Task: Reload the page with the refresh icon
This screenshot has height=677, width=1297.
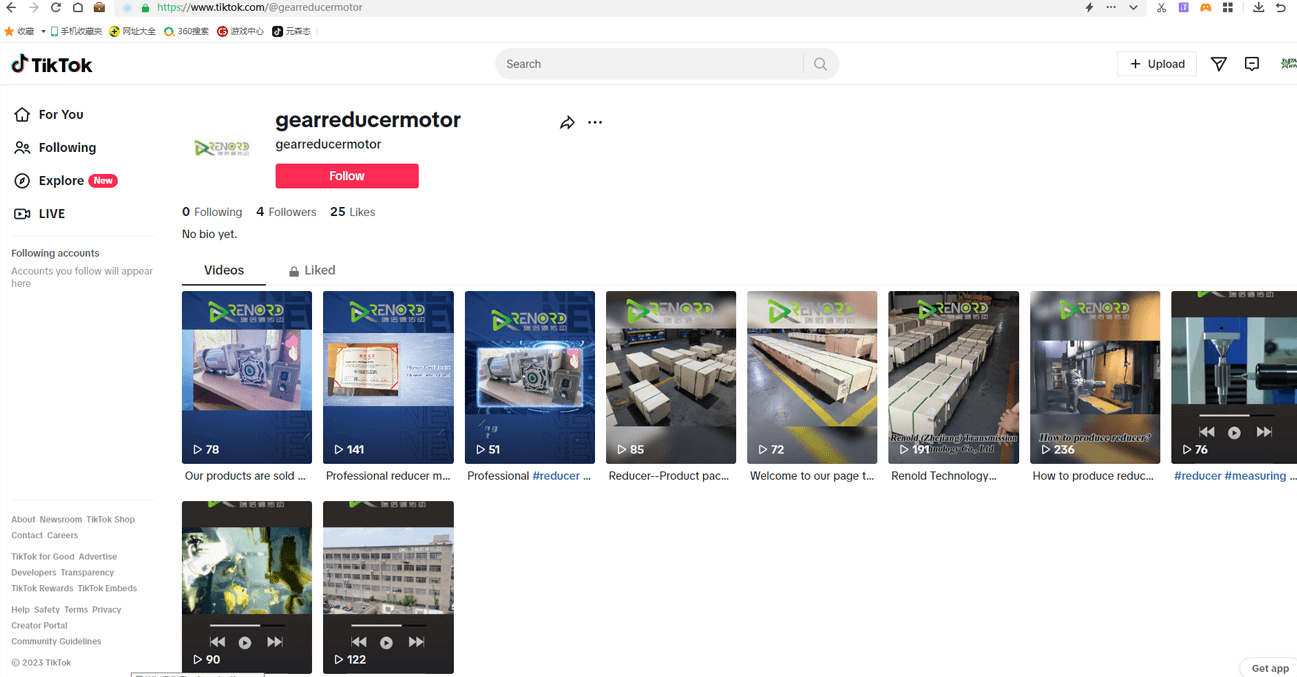Action: pos(56,7)
